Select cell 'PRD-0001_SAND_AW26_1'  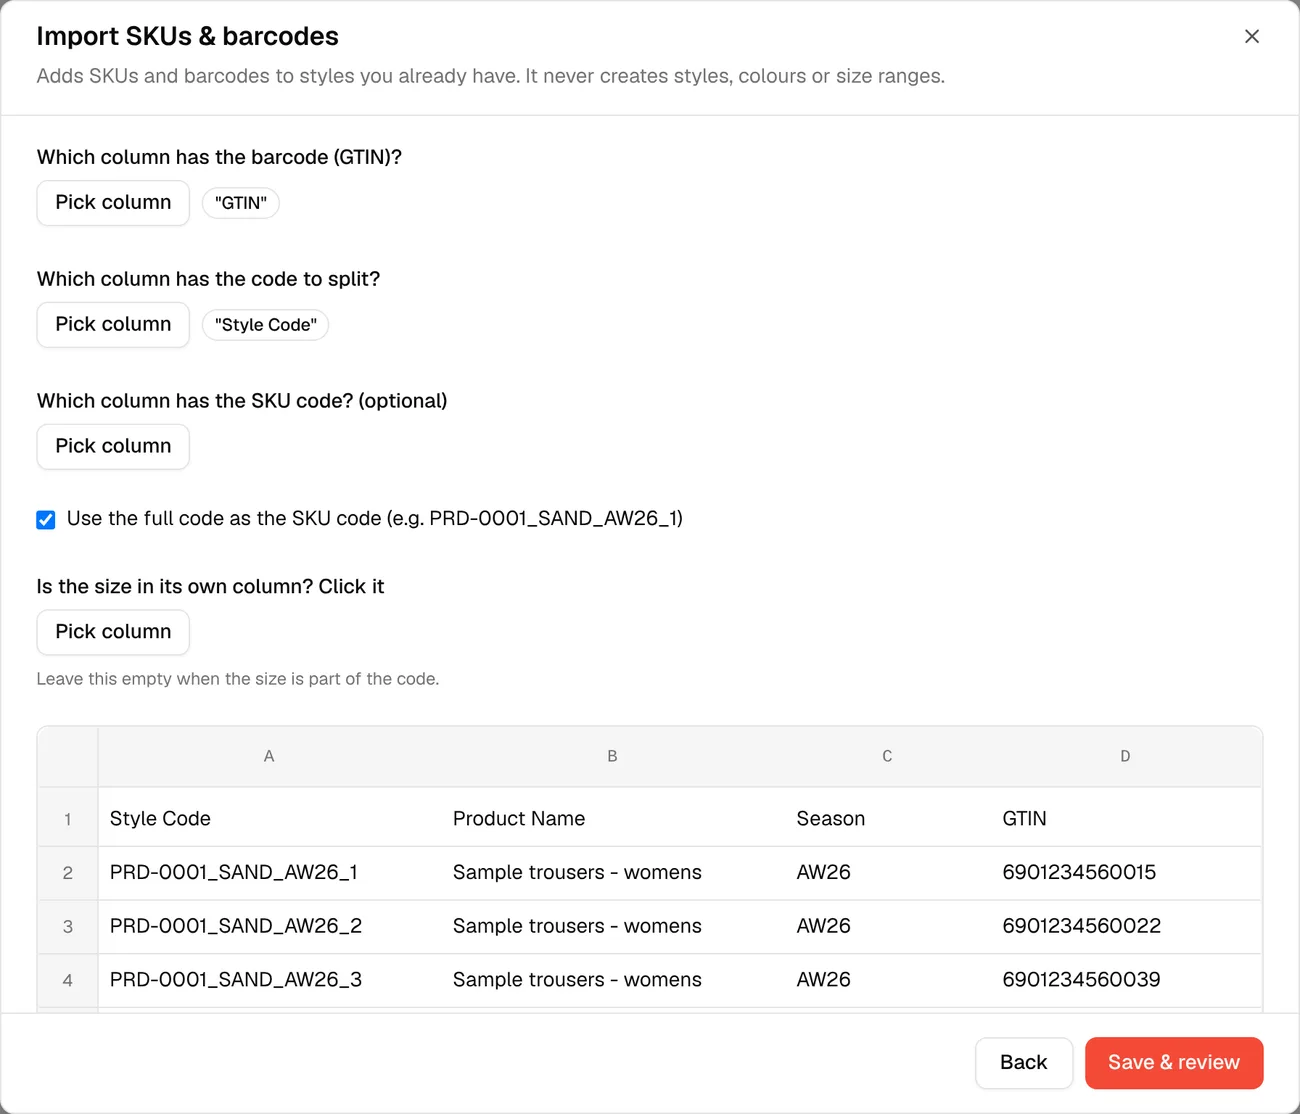point(269,873)
